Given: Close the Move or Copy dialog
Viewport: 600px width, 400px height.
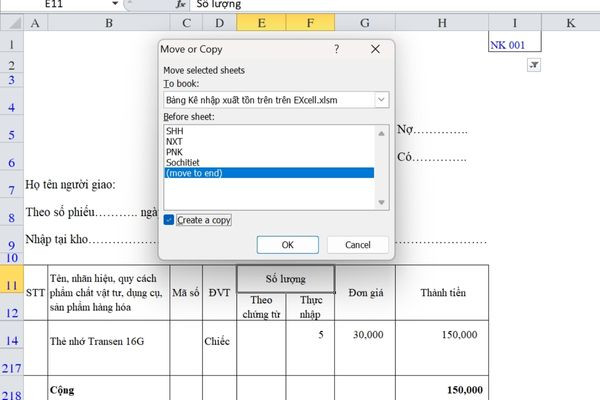Looking at the screenshot, I should pos(375,49).
